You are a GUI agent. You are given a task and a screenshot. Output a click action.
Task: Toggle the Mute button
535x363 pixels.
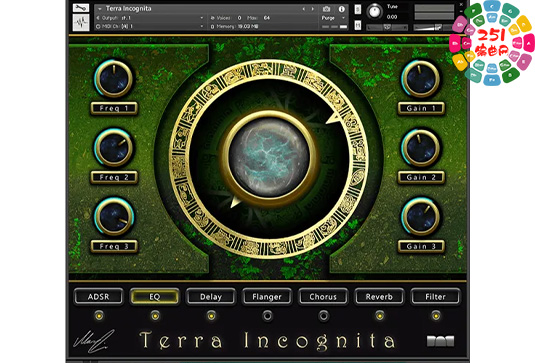(358, 25)
